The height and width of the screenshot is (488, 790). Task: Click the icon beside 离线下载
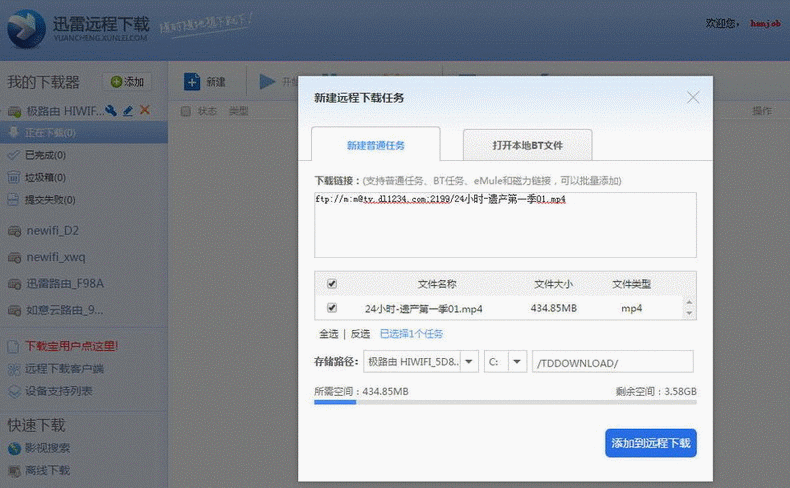point(14,471)
